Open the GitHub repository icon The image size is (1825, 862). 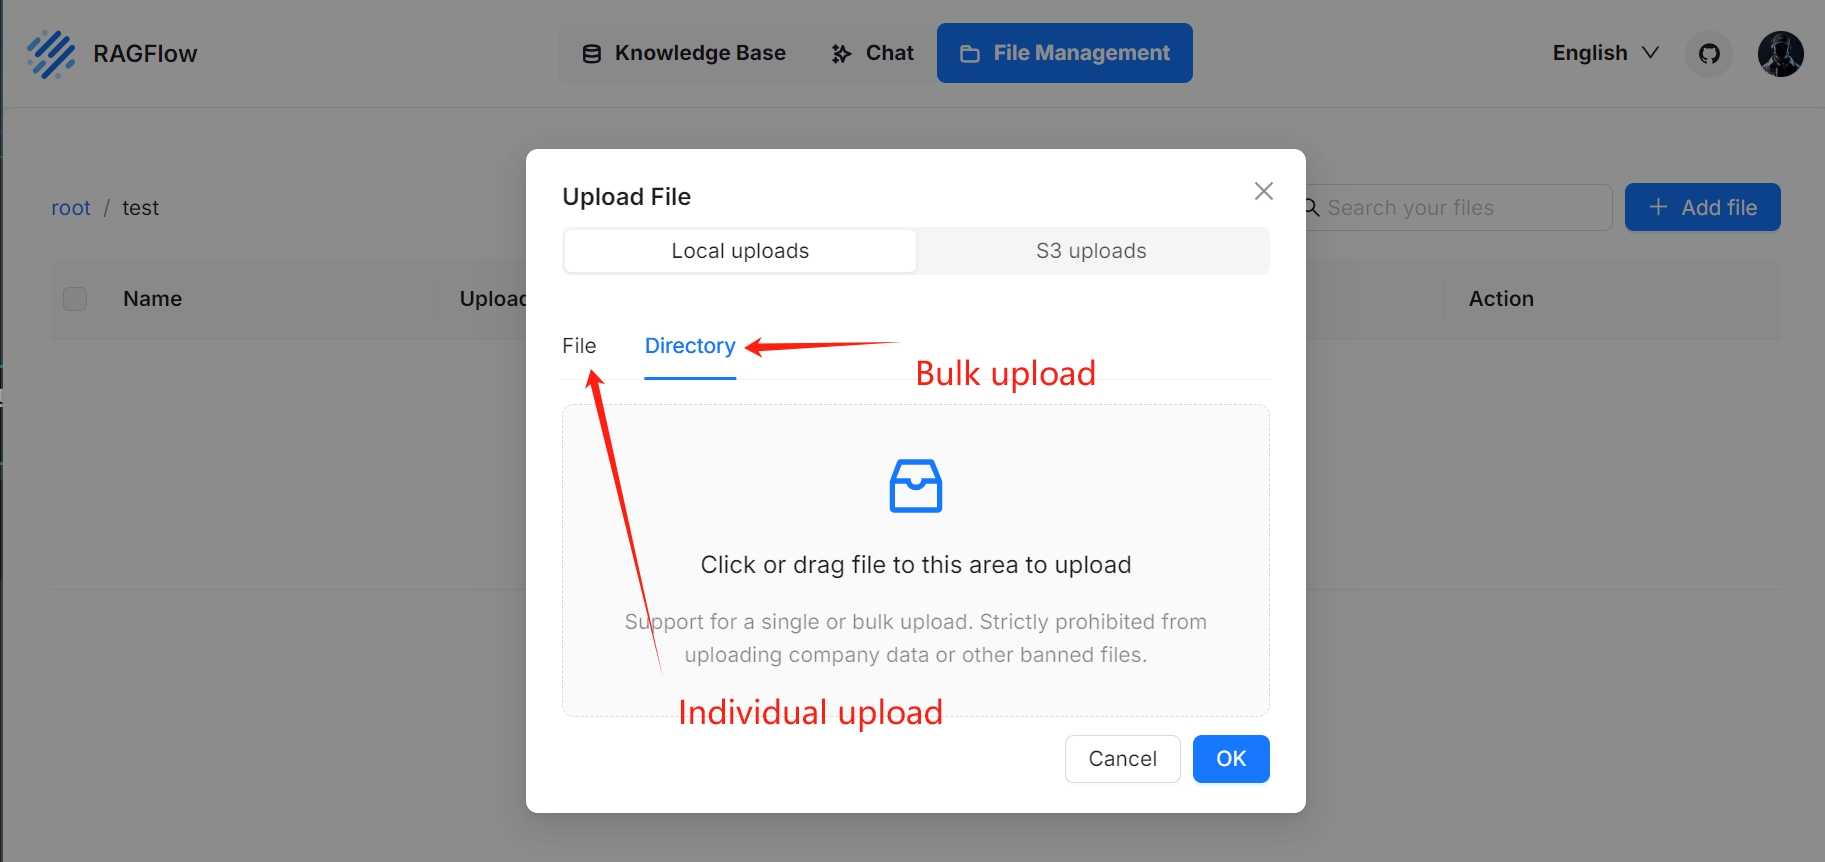pos(1708,53)
